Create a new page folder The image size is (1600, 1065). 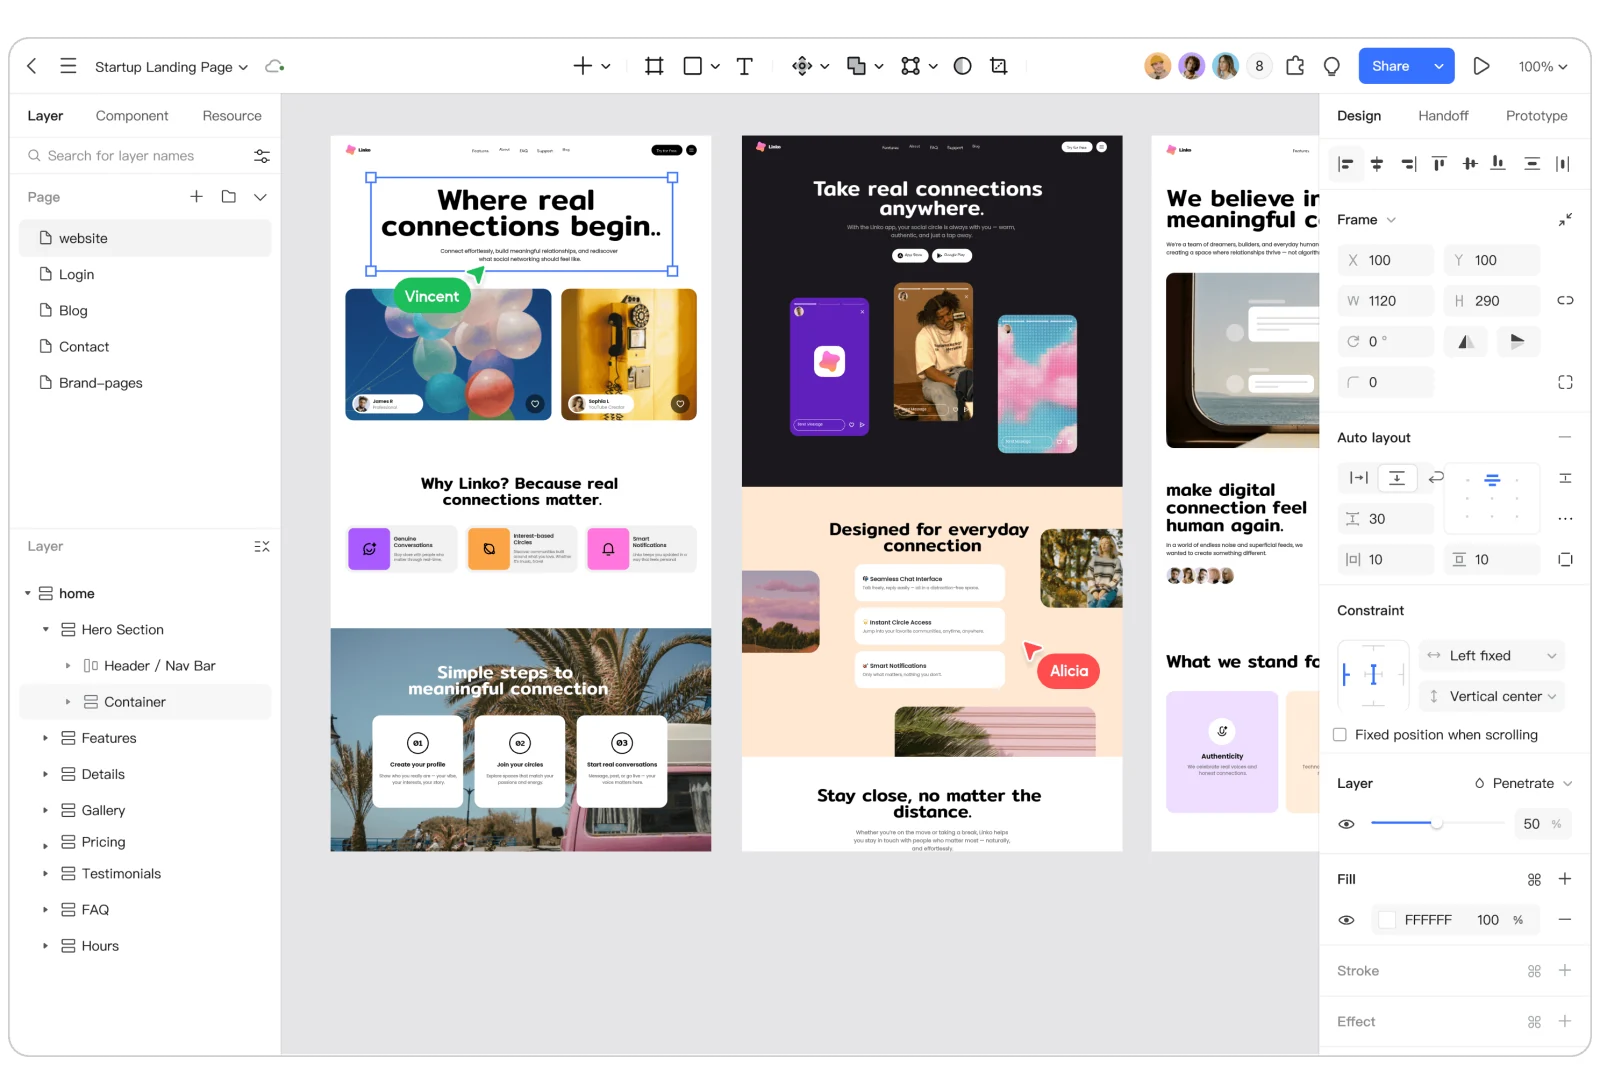tap(229, 197)
